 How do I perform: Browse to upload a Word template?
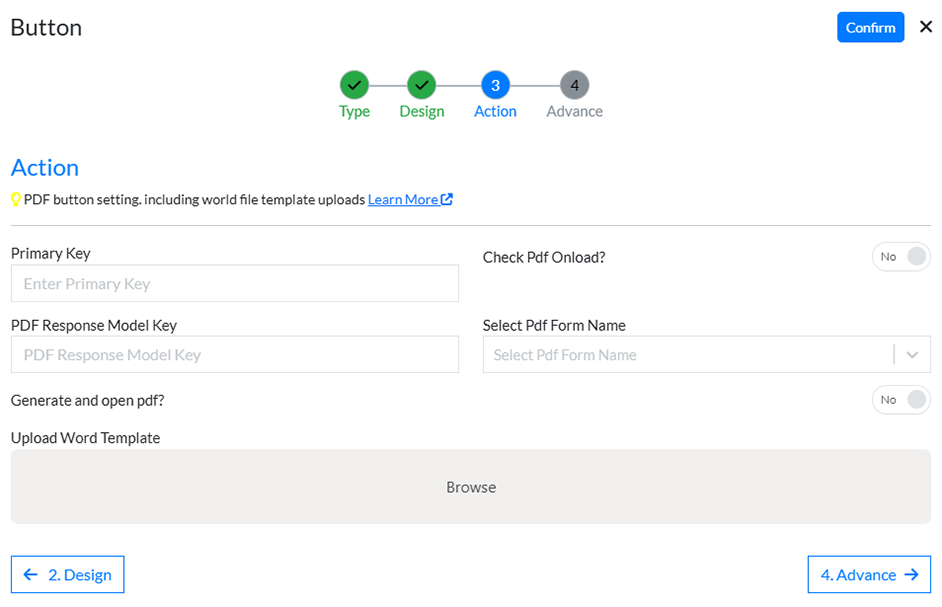(471, 487)
